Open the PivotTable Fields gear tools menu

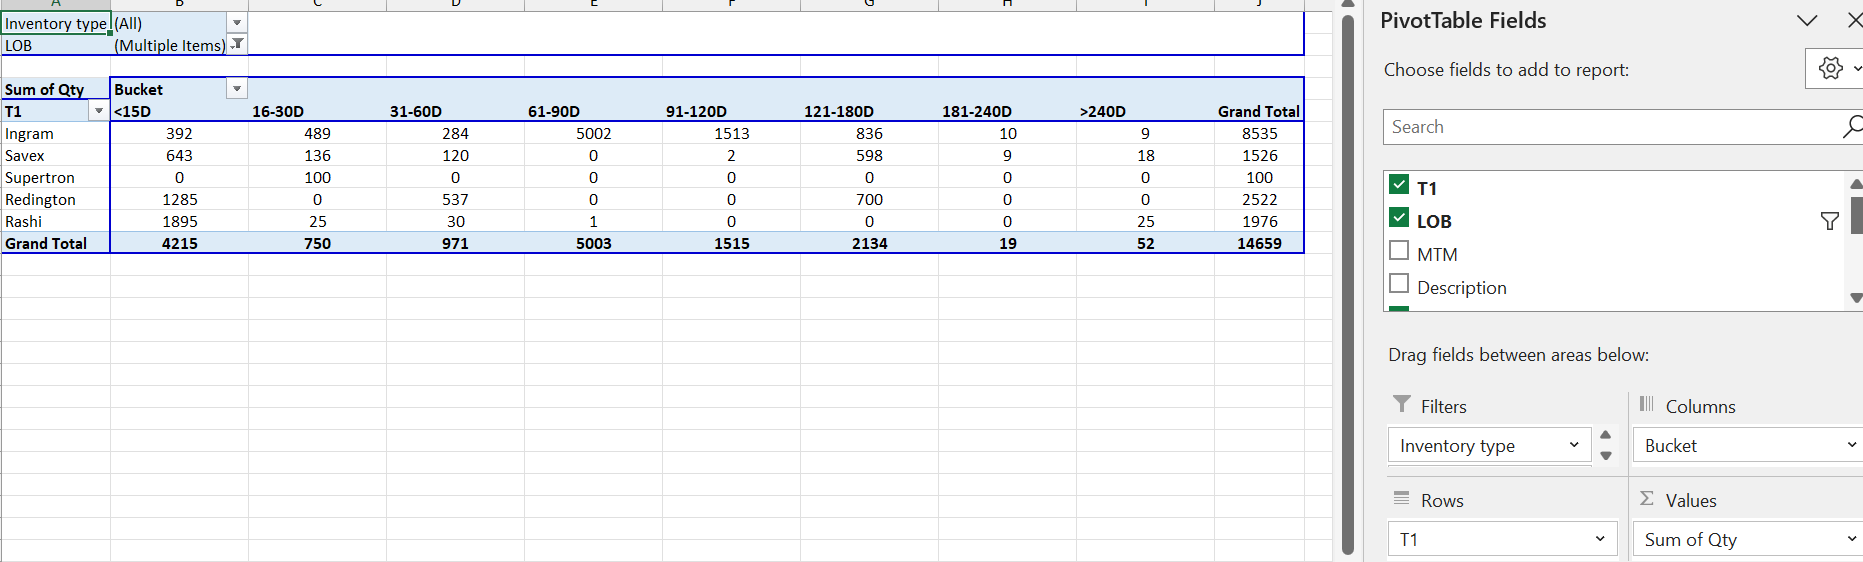(x=1832, y=68)
